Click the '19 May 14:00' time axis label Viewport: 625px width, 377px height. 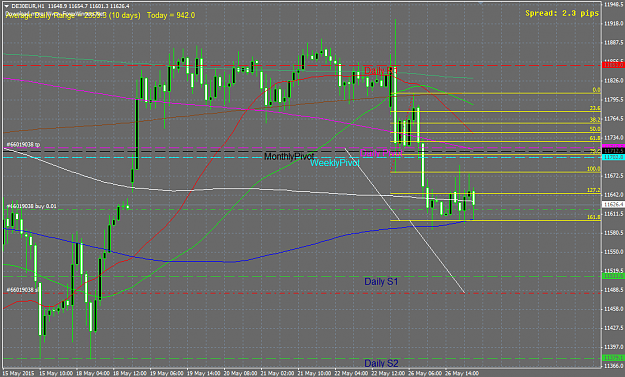[x=204, y=373]
